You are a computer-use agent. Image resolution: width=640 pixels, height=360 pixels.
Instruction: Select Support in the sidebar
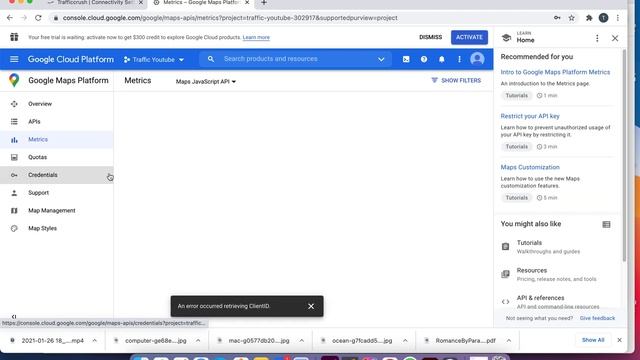pyautogui.click(x=57, y=193)
